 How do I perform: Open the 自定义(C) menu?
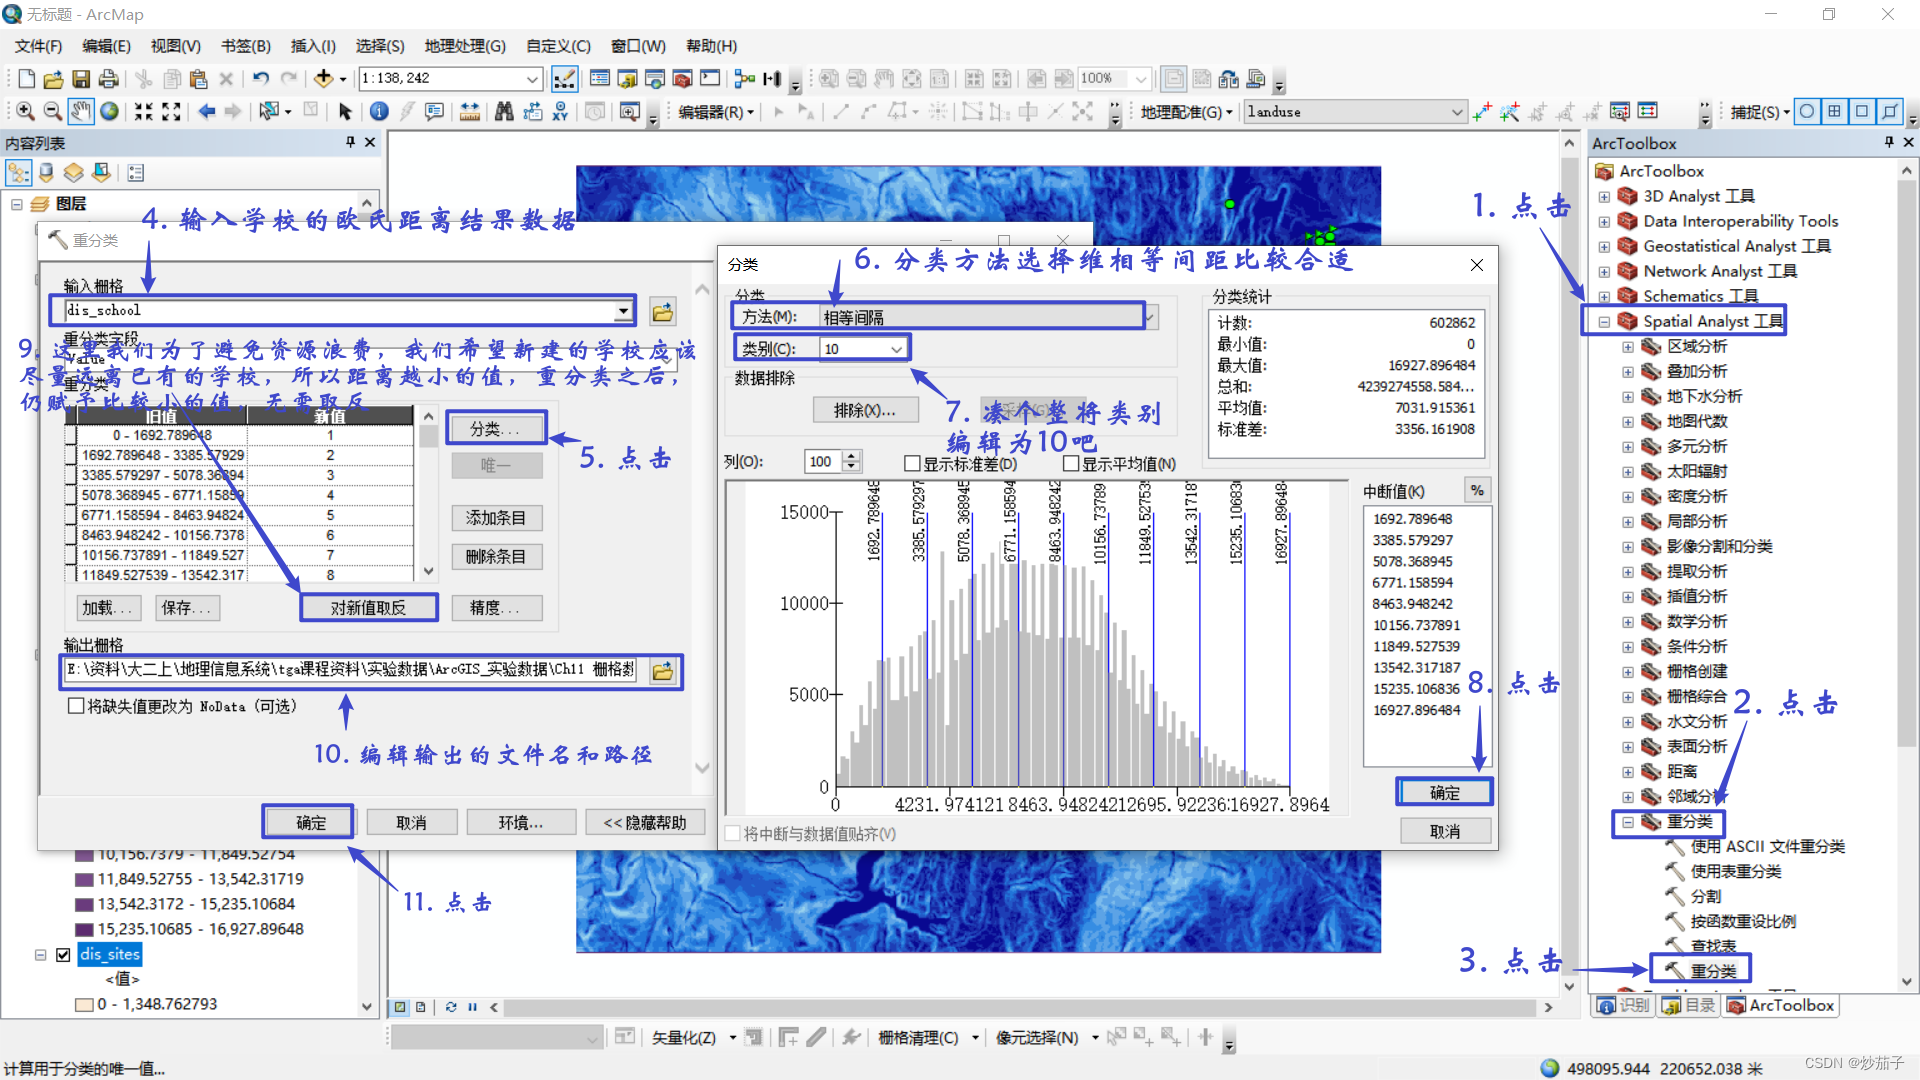pos(558,46)
